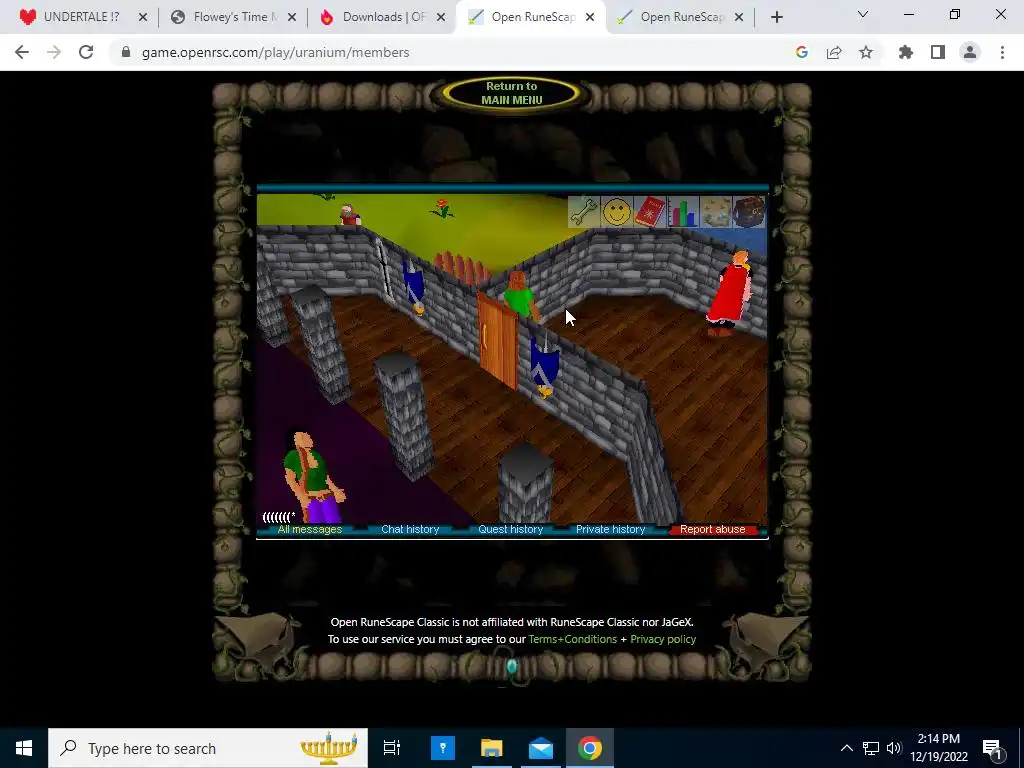The image size is (1024, 768).
Task: Click the dwarf beyond the wall
Action: tap(350, 215)
